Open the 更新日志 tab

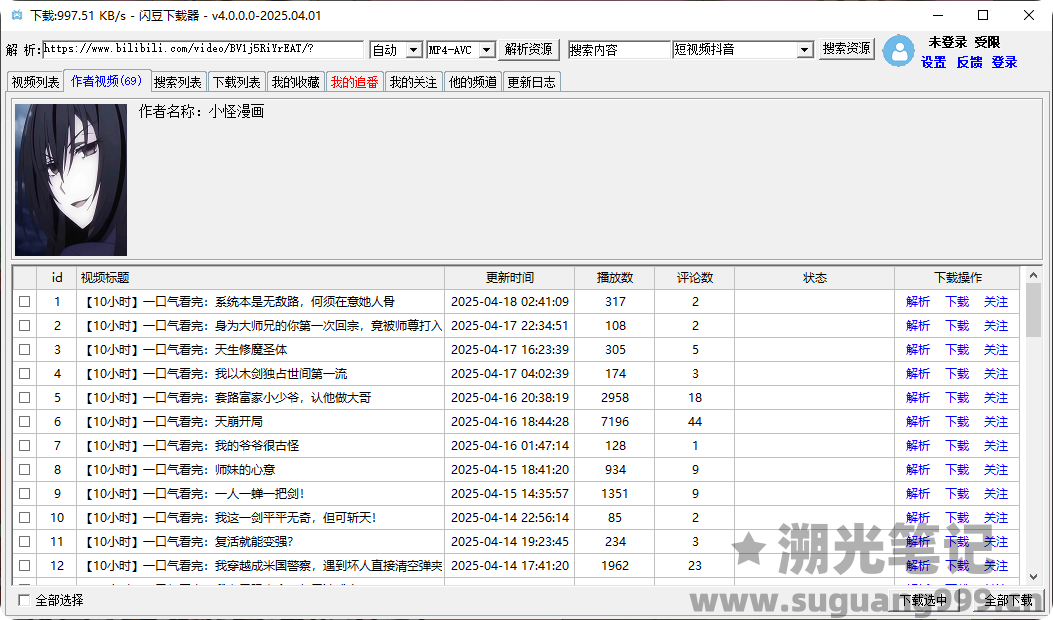coord(531,82)
